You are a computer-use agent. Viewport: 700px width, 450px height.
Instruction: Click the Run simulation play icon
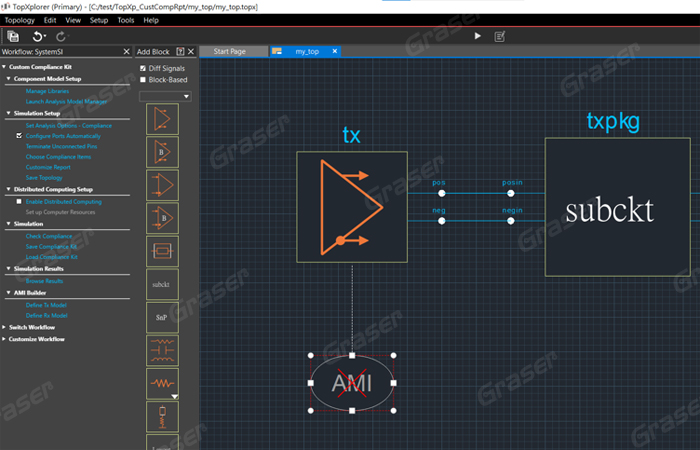click(477, 36)
